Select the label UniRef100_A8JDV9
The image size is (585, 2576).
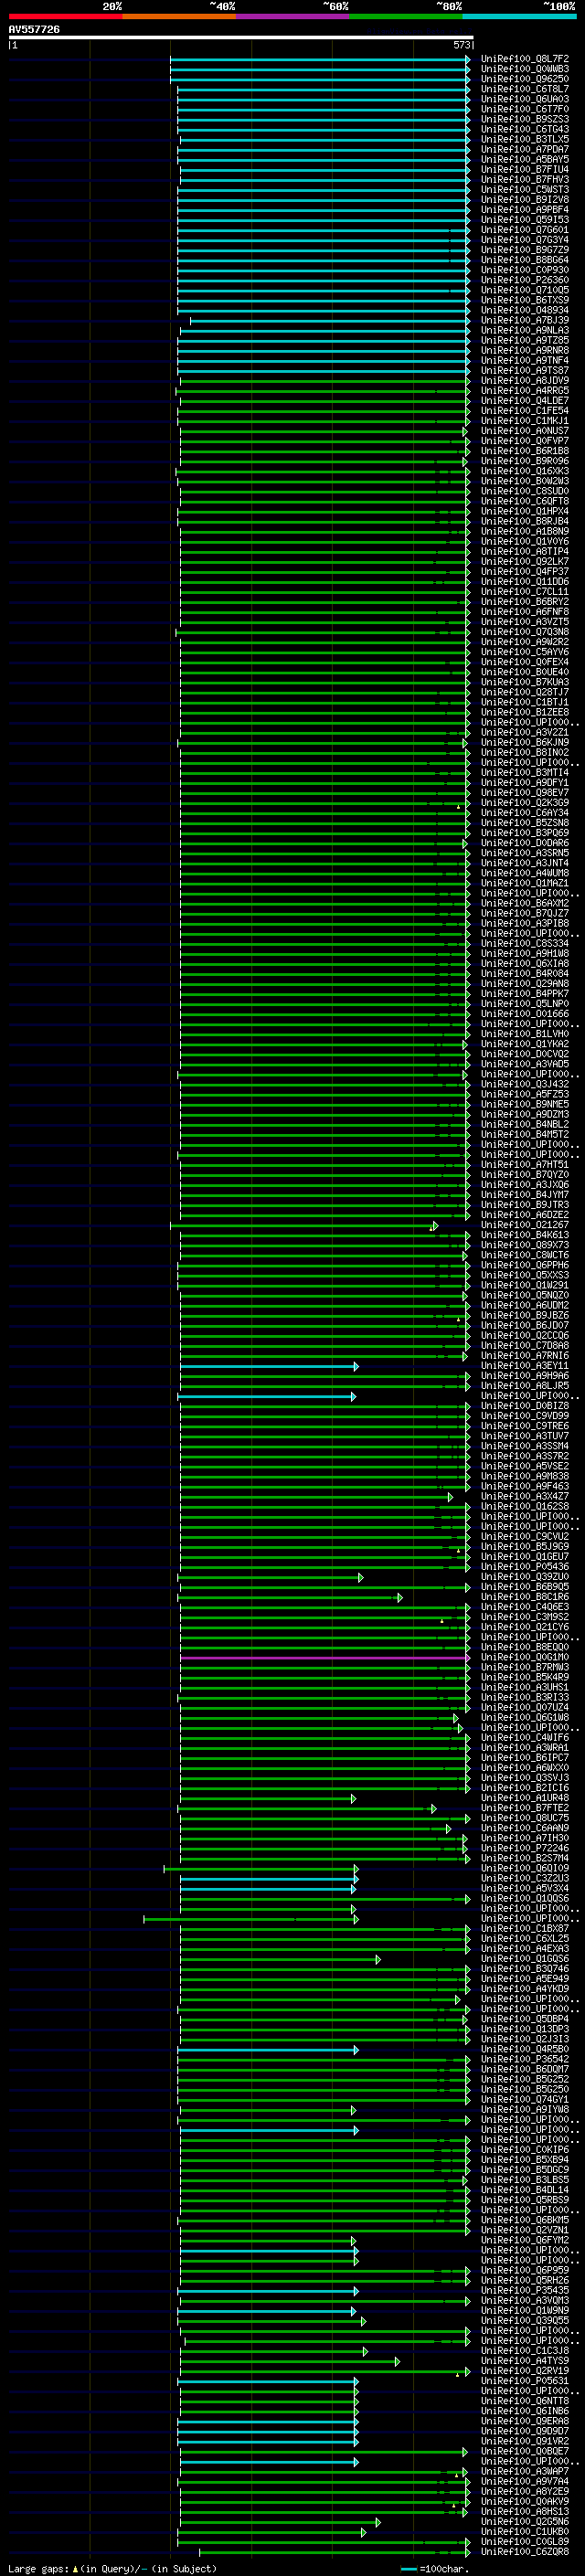(525, 381)
